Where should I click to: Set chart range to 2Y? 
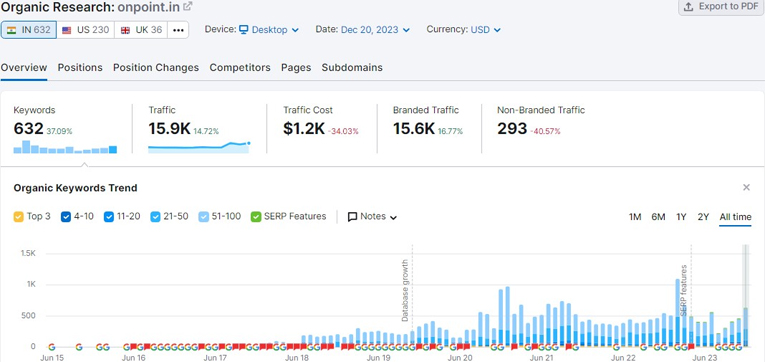pos(703,217)
